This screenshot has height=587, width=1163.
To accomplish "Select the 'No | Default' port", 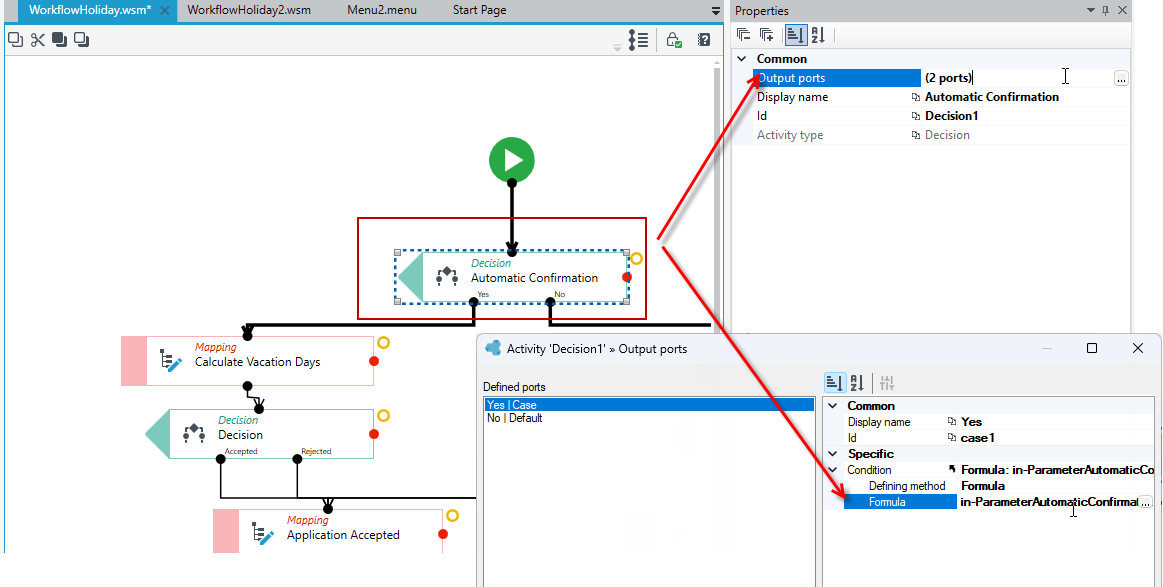I will (649, 418).
